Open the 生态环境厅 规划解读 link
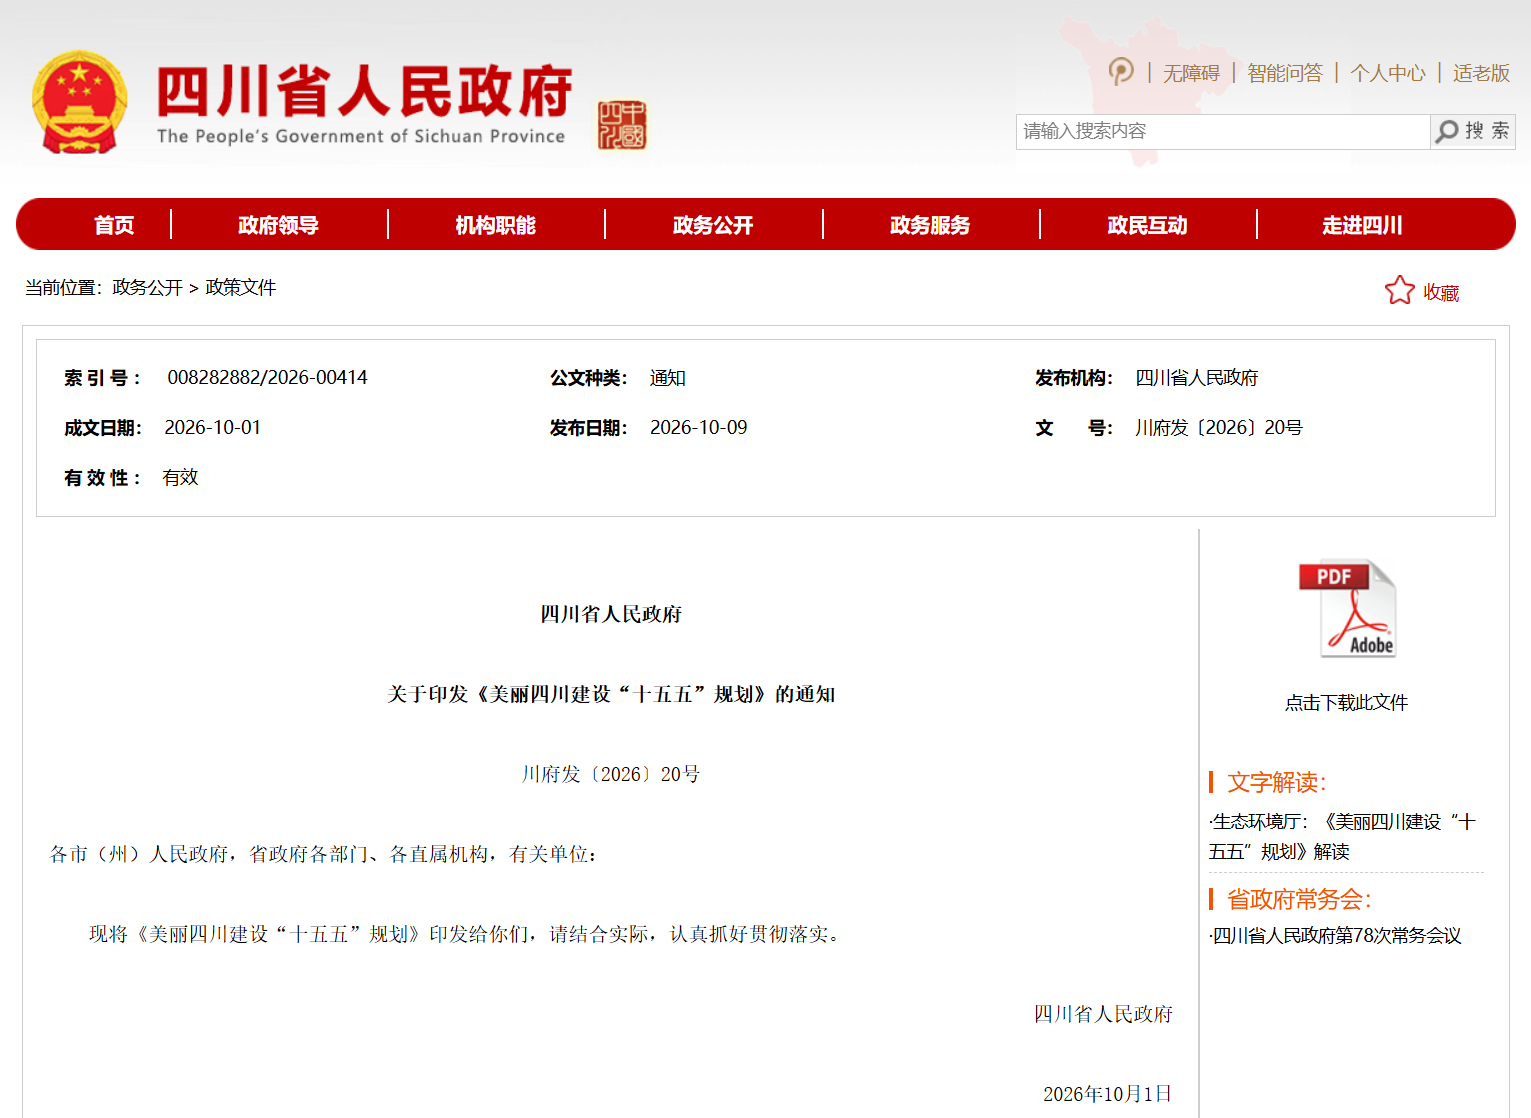The width and height of the screenshot is (1531, 1118). pyautogui.click(x=1343, y=837)
